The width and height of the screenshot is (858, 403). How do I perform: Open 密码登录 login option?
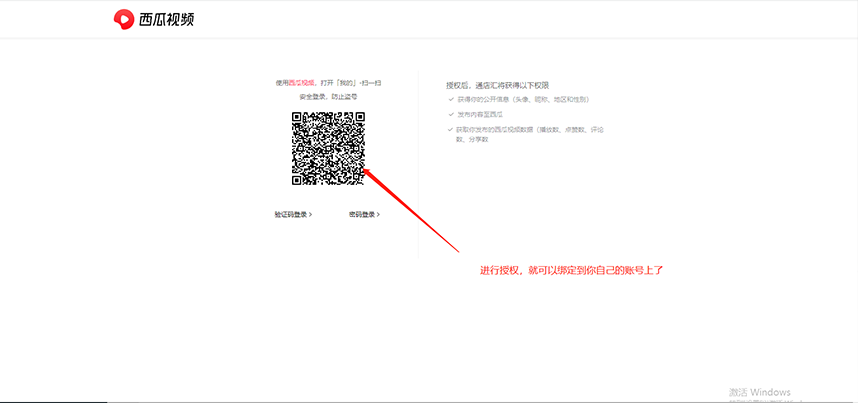[x=364, y=215]
